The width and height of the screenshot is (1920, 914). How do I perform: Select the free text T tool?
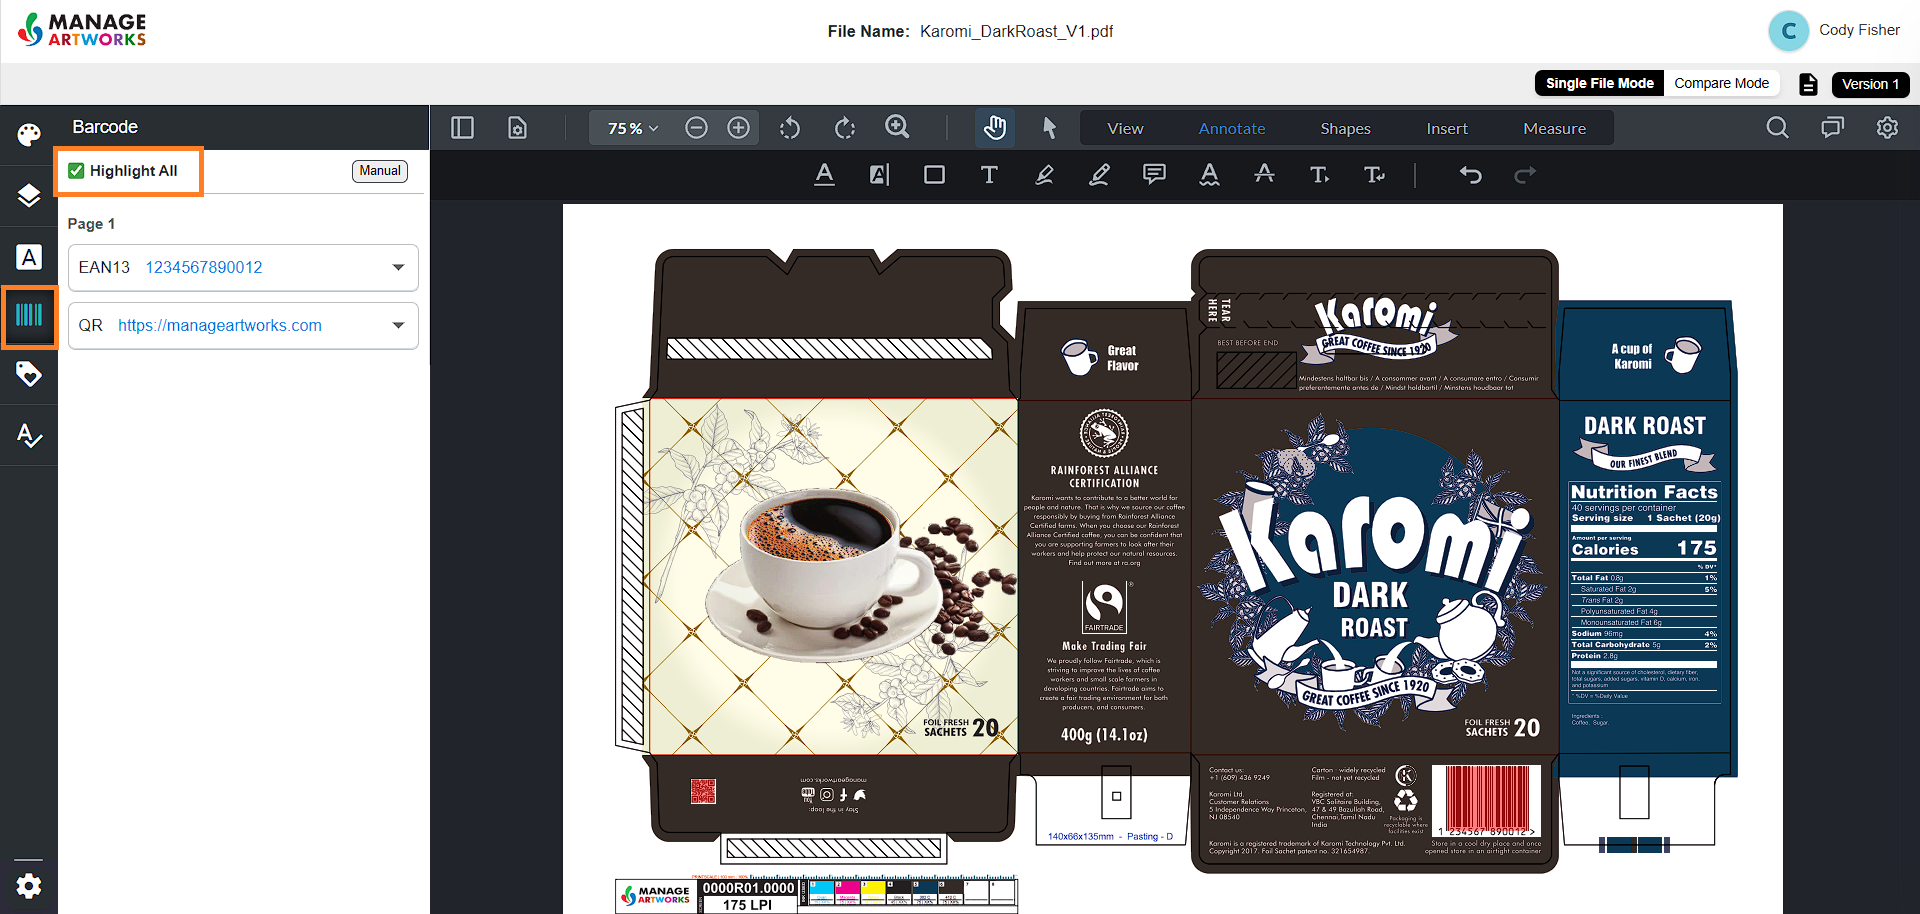coord(989,175)
